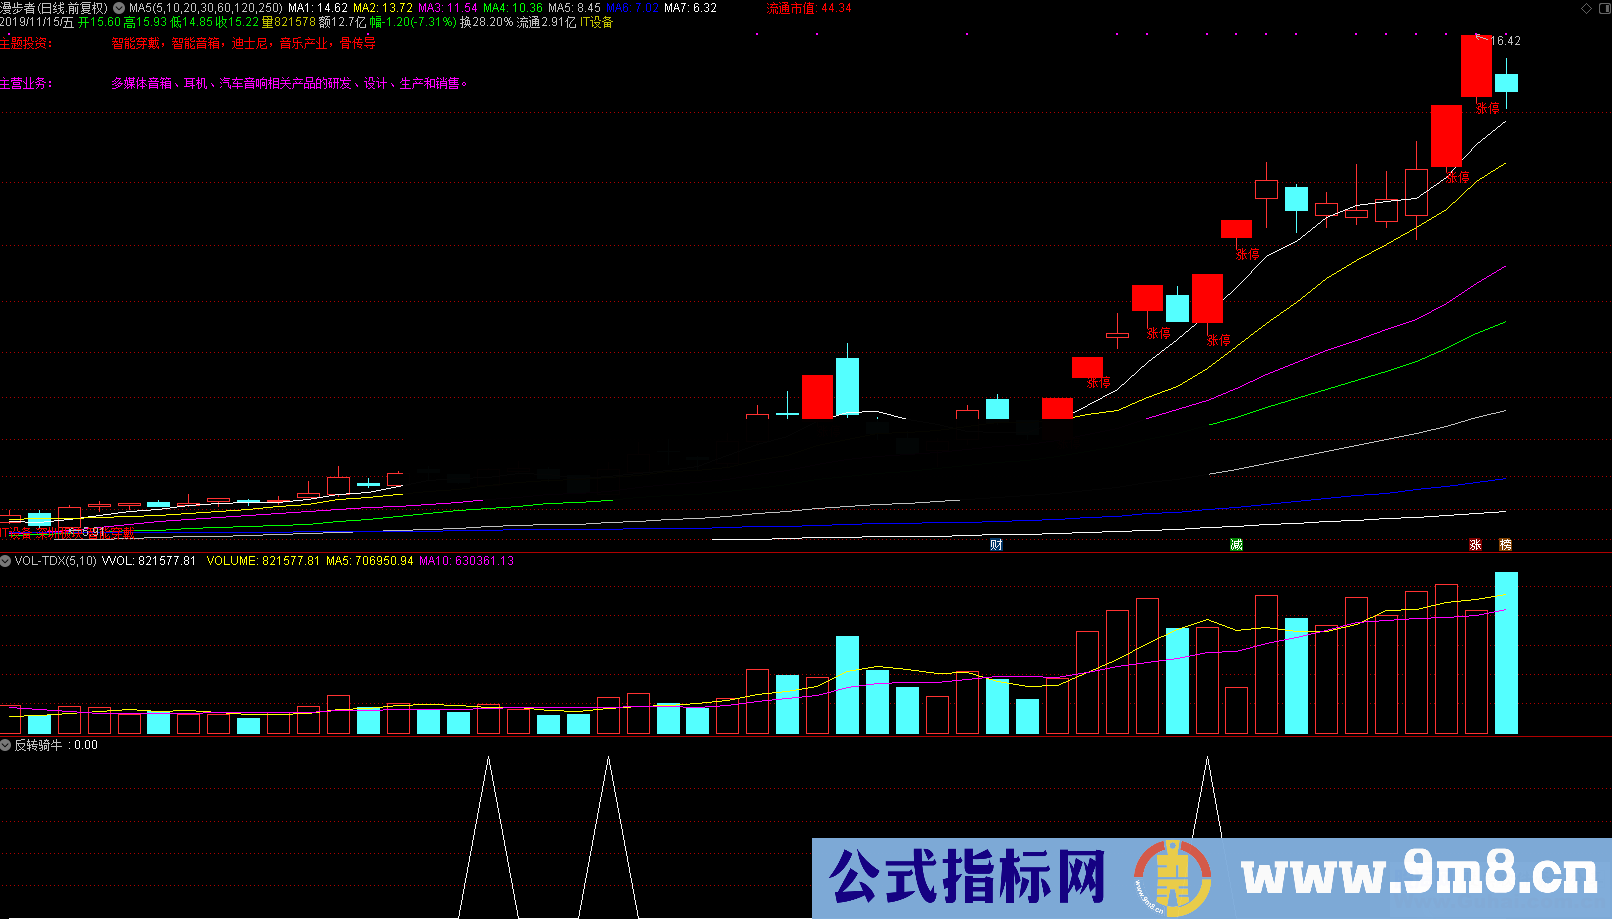Image resolution: width=1612 pixels, height=919 pixels.
Task: Click the green MA4: 10.36 value
Action: point(513,8)
